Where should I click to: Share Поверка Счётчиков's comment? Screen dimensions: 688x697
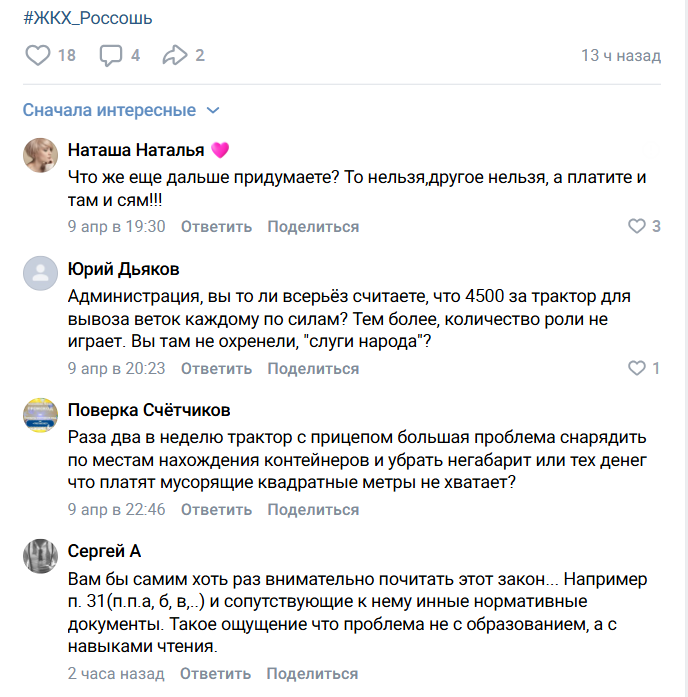tap(313, 510)
